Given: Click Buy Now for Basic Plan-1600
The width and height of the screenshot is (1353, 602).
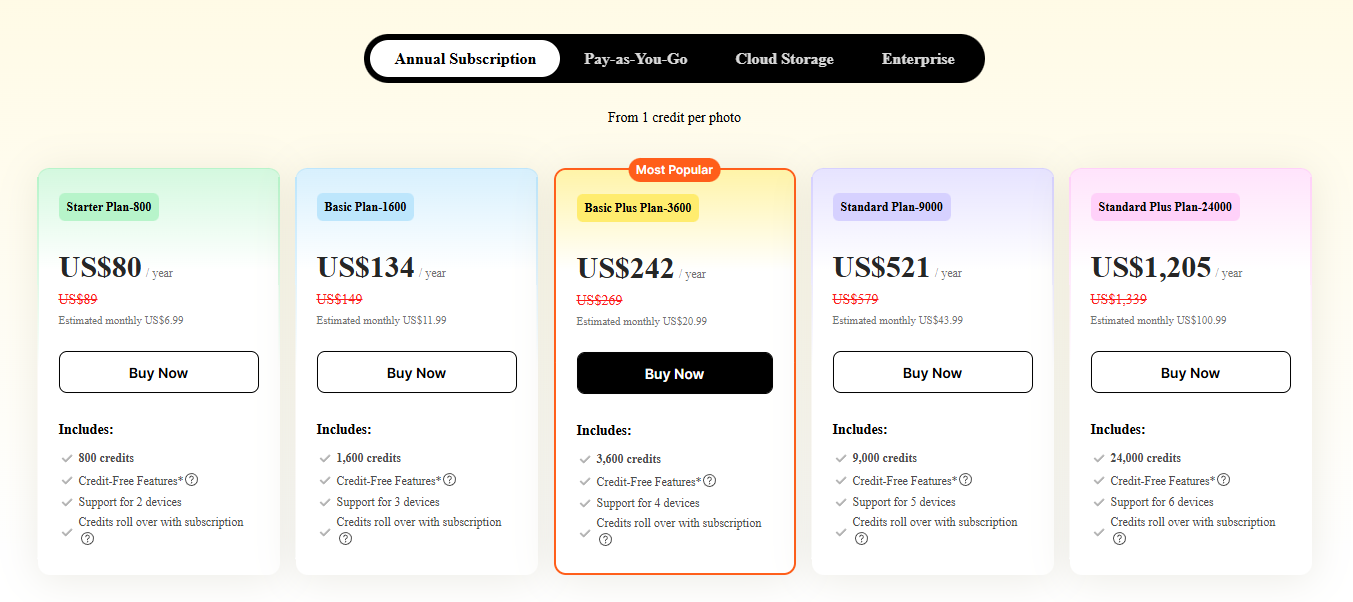Looking at the screenshot, I should pos(417,373).
